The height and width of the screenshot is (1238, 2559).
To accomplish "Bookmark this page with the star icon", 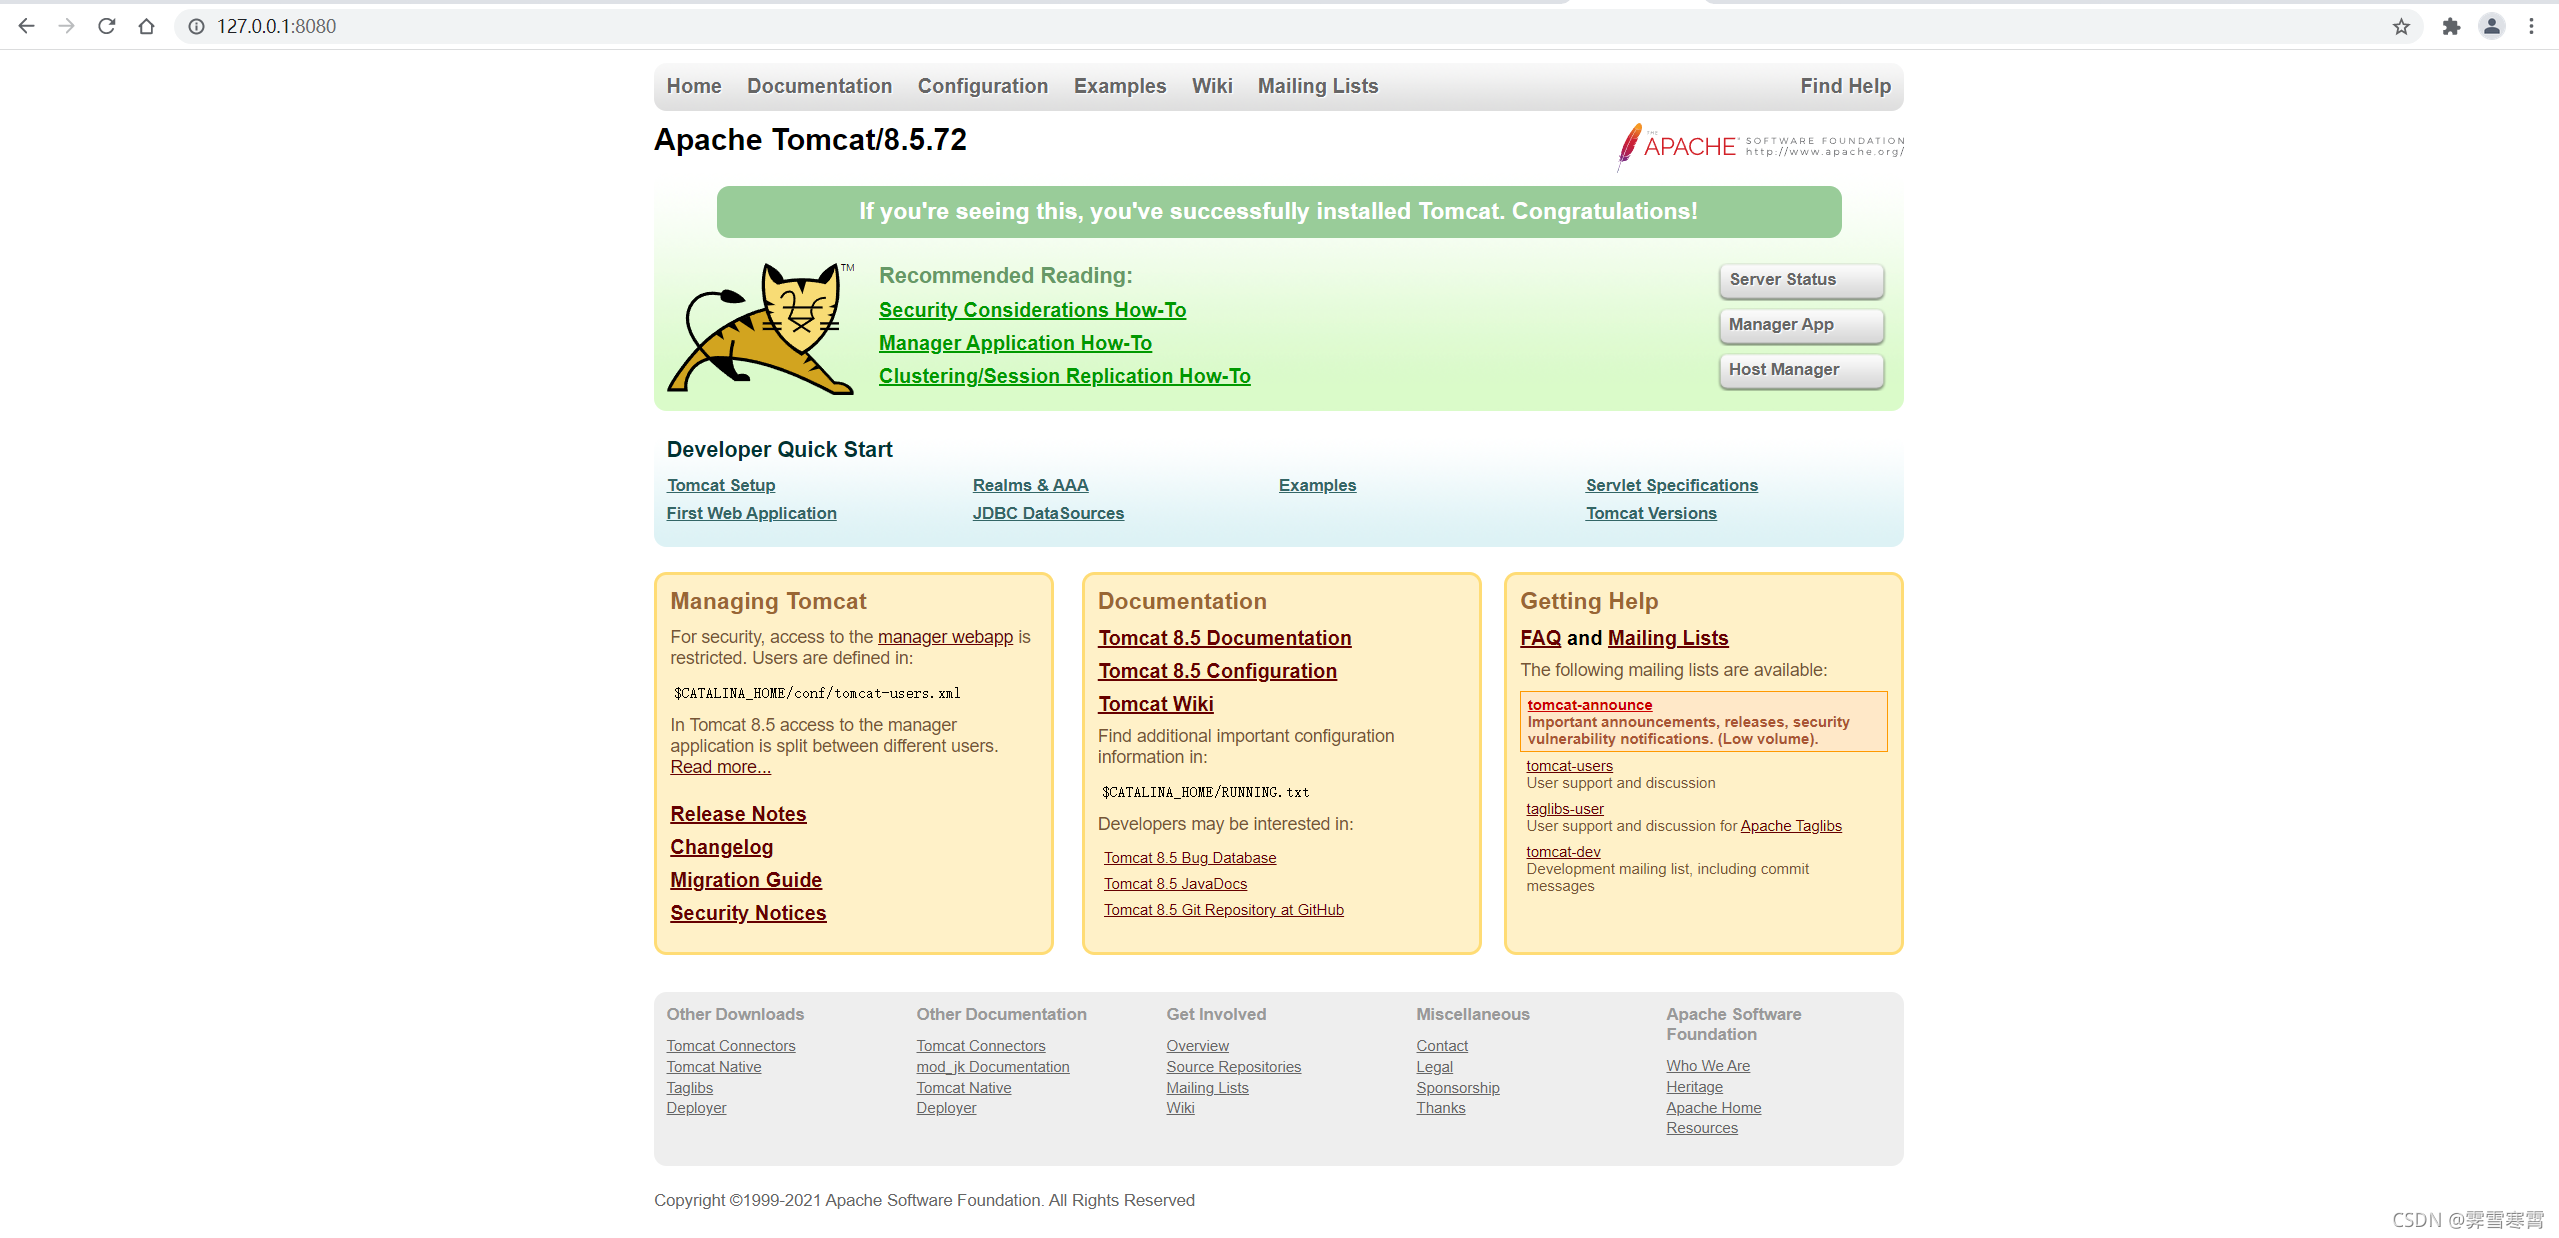I will click(2401, 26).
